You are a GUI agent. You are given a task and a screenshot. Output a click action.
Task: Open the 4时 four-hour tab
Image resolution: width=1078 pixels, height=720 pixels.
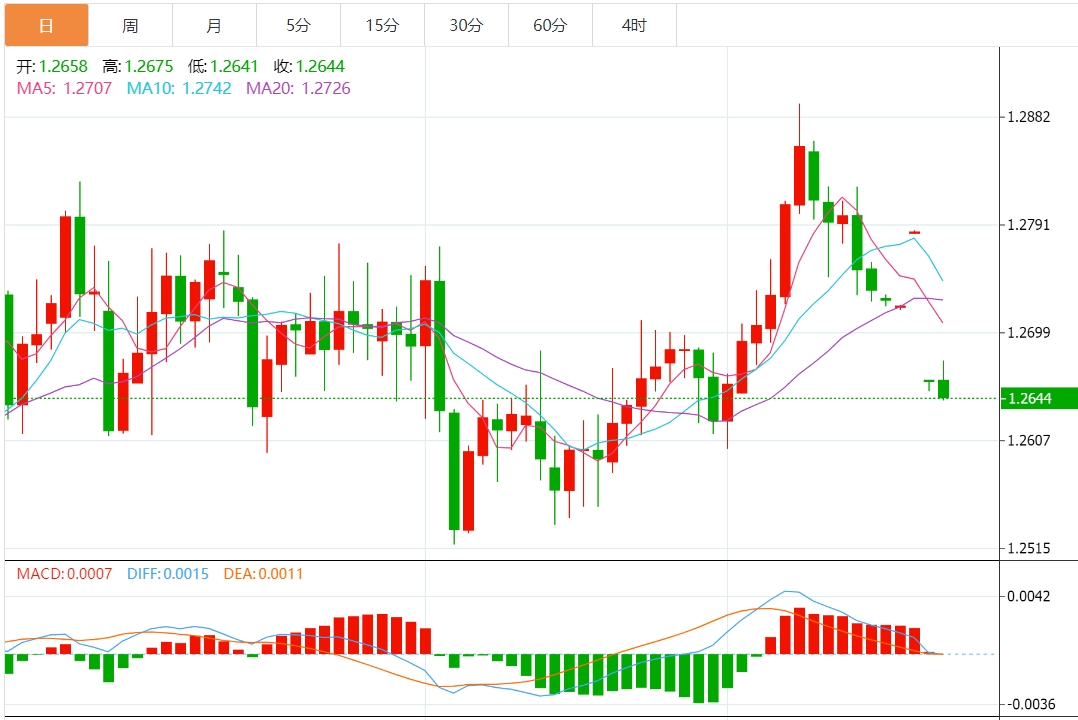coord(634,25)
